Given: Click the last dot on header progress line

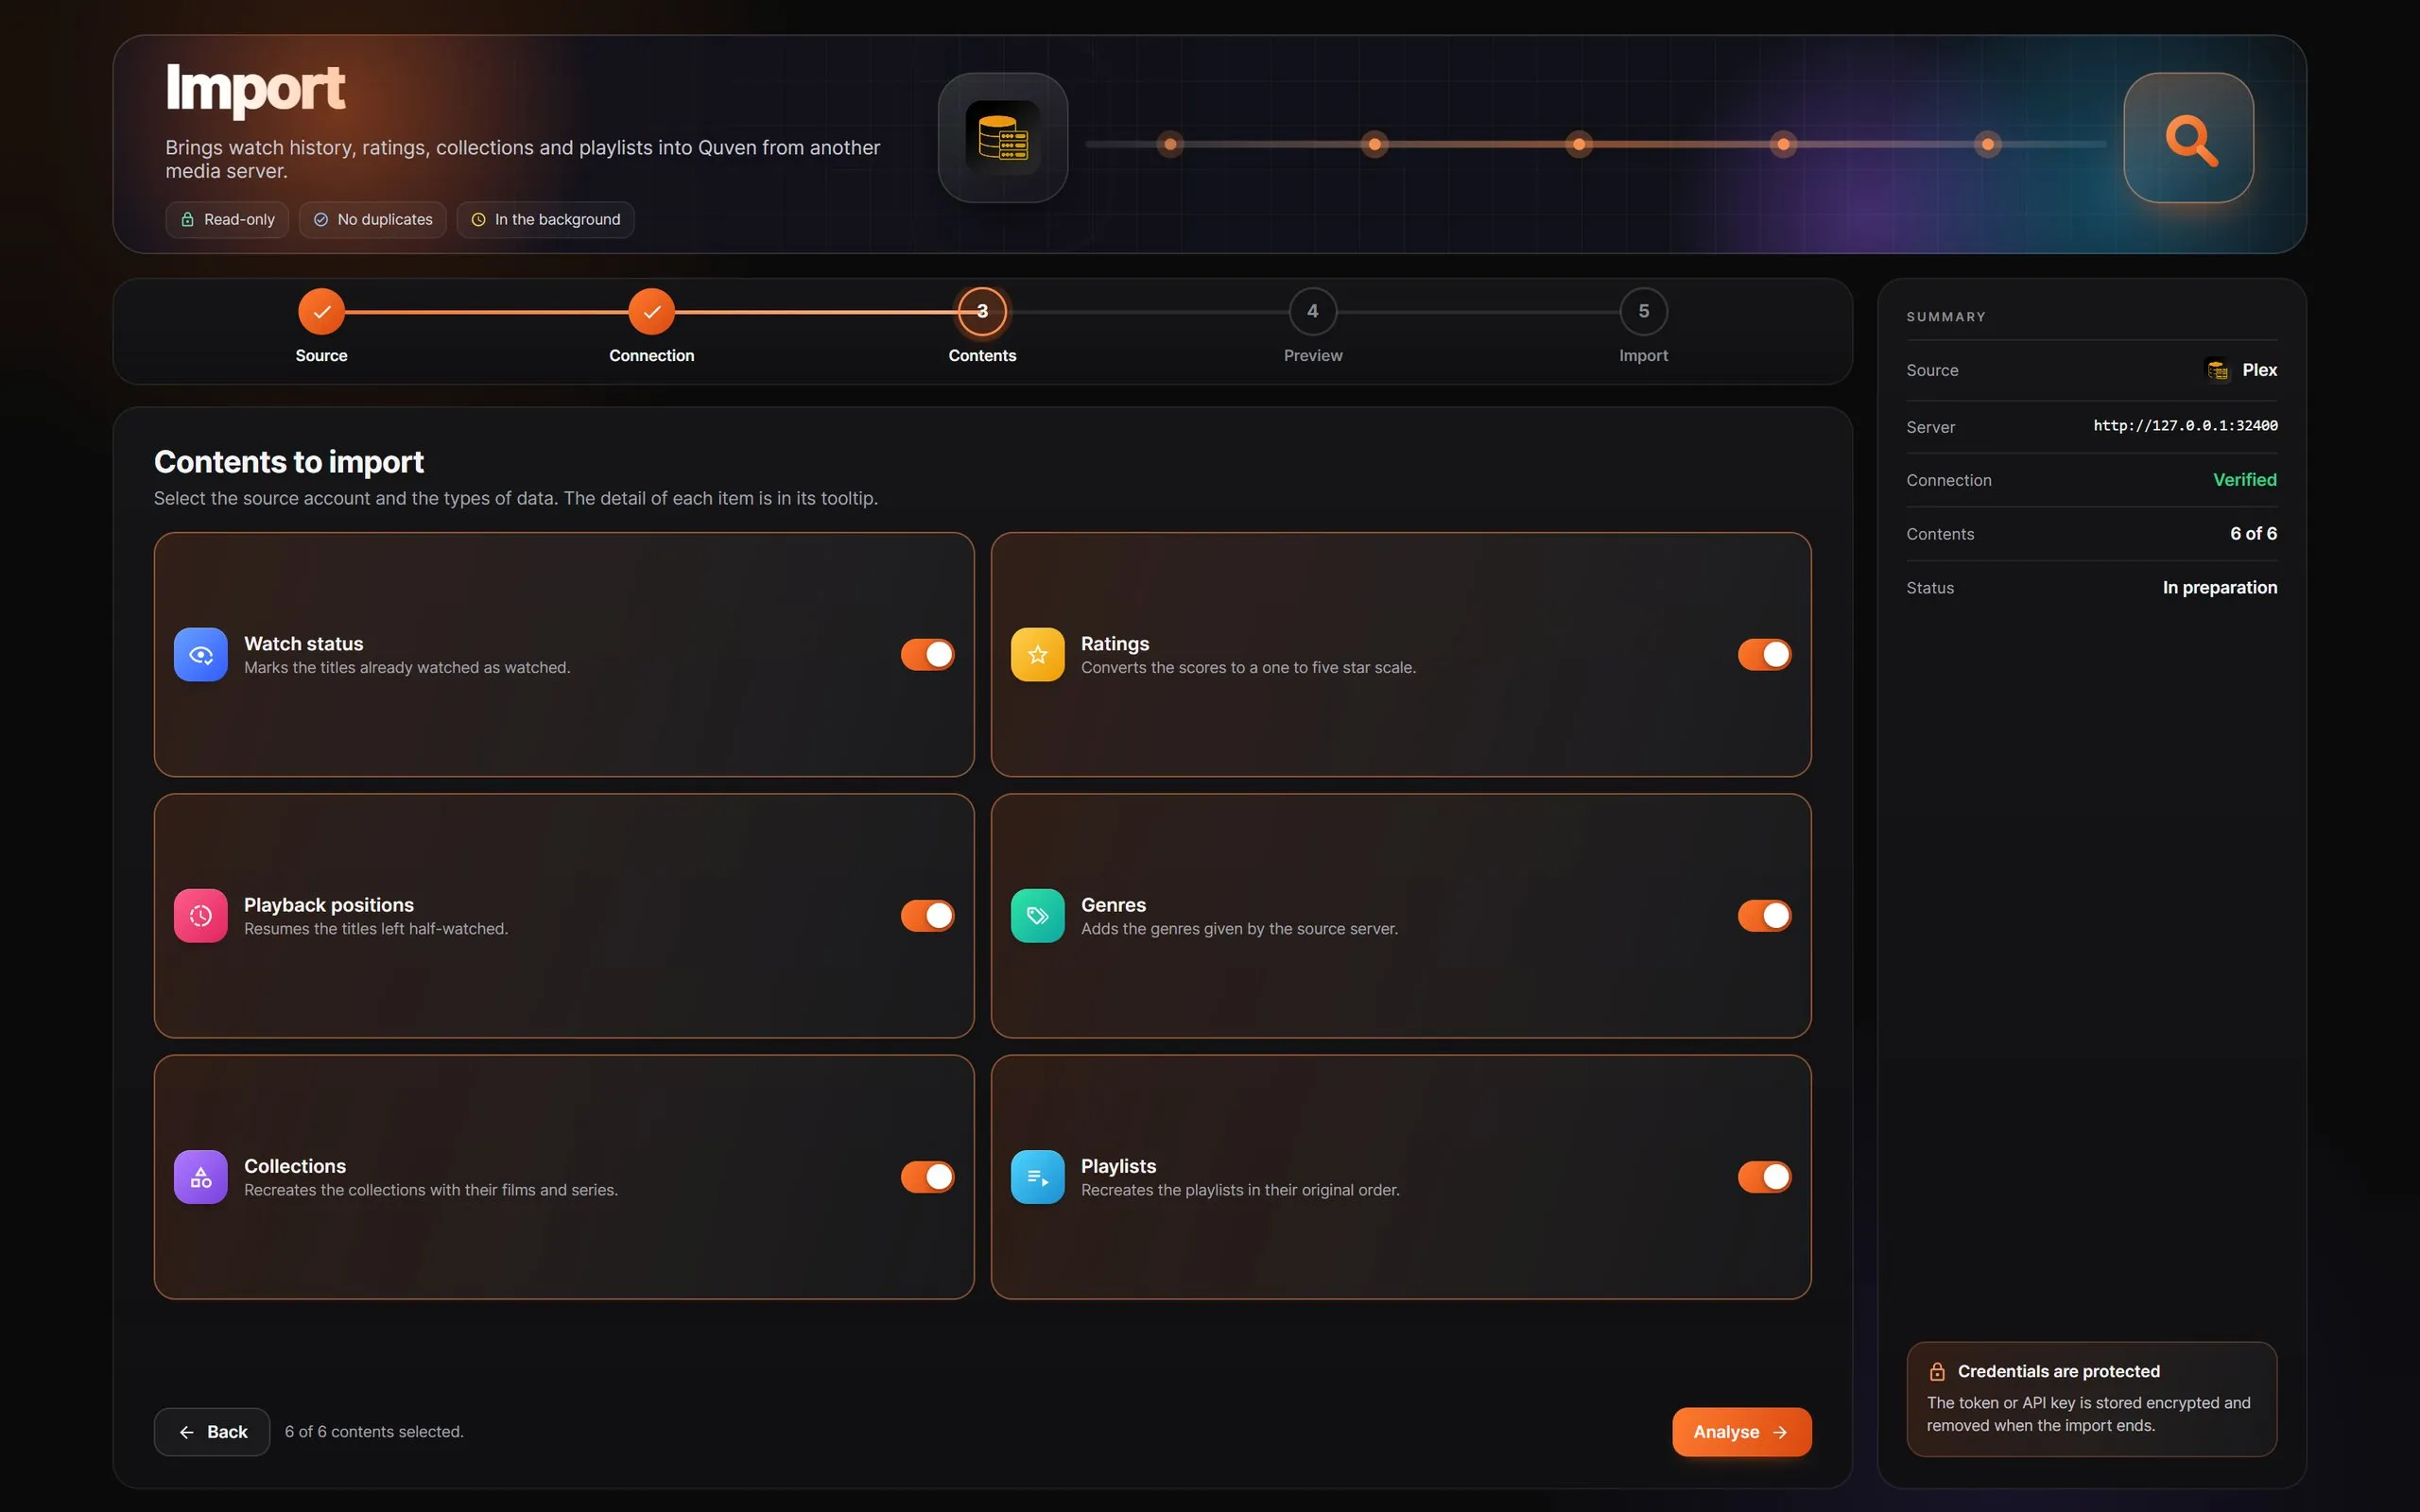Looking at the screenshot, I should pos(1987,144).
